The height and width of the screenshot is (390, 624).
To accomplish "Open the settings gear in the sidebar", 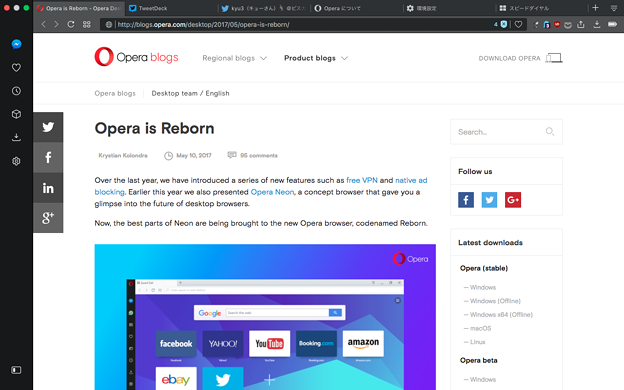I will (16, 161).
